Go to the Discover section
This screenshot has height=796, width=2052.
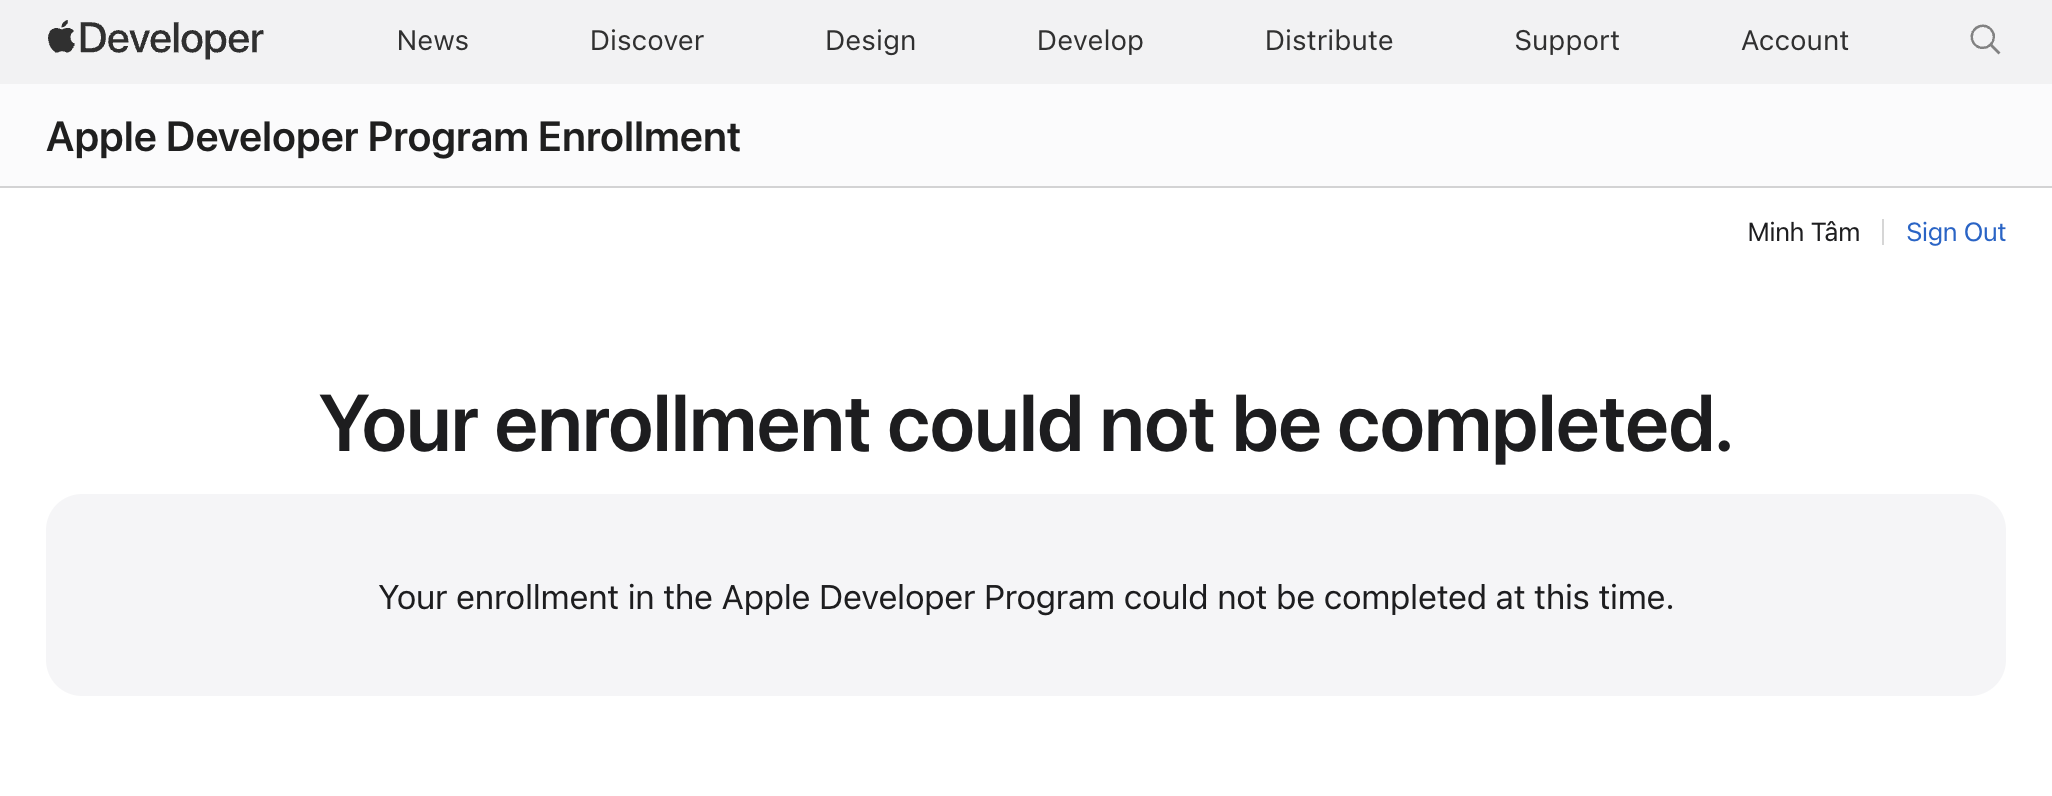pyautogui.click(x=646, y=41)
